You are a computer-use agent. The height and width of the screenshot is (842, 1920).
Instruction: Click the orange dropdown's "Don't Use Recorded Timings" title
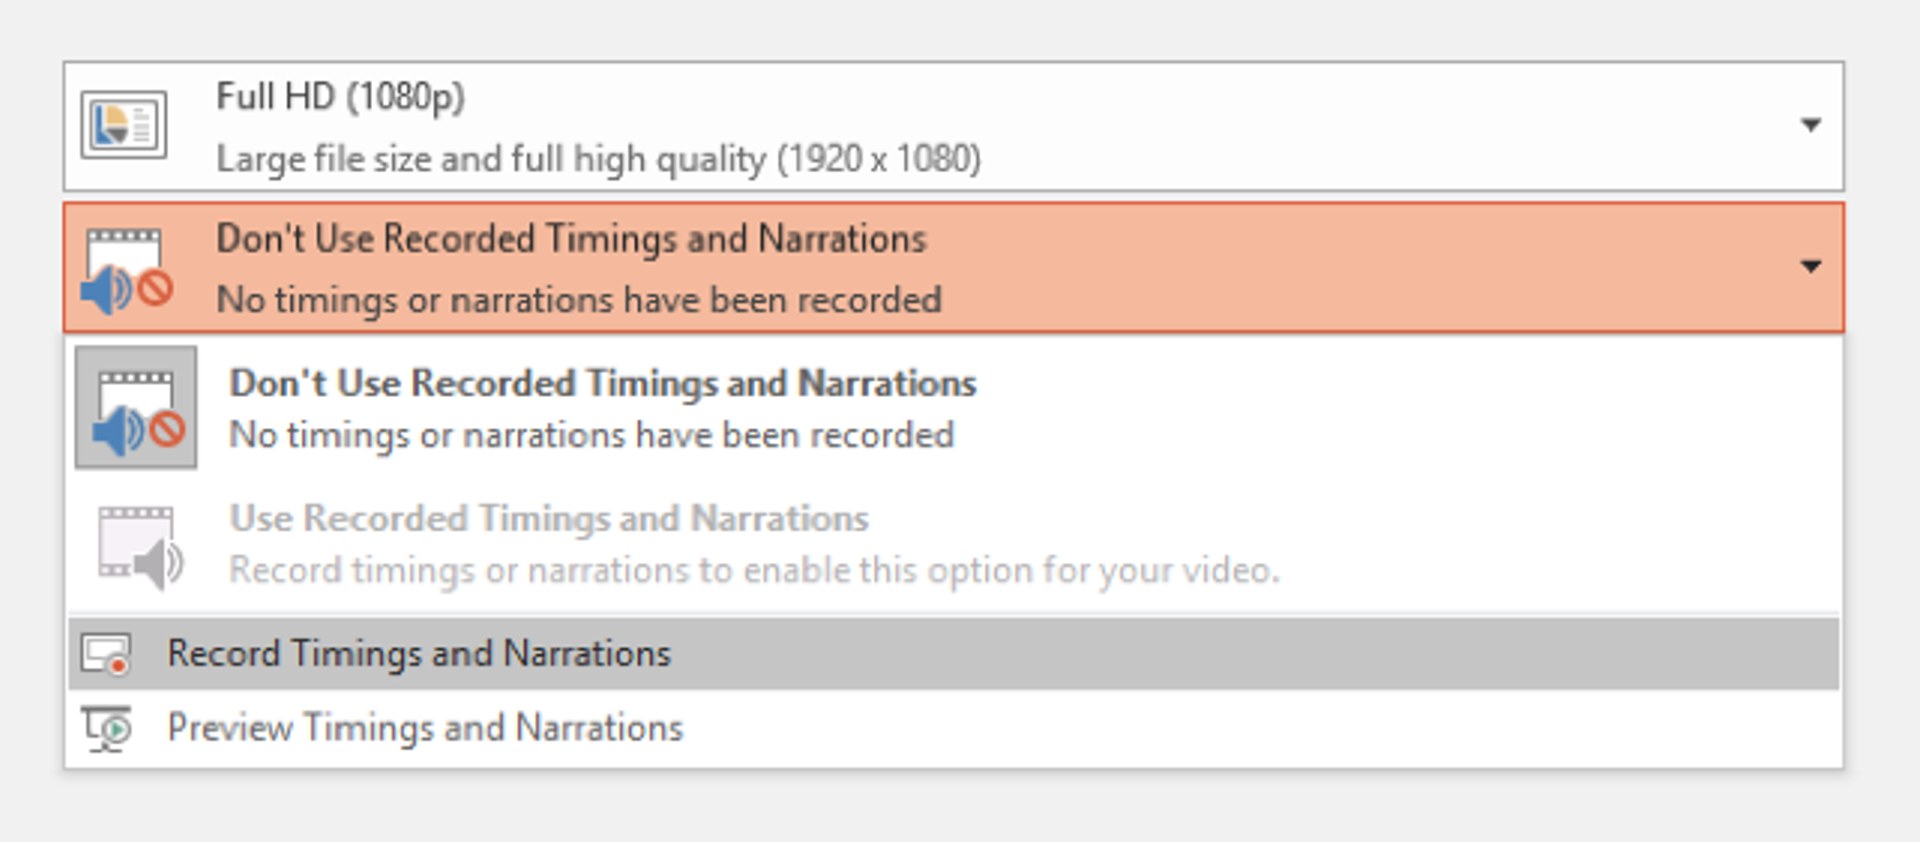pyautogui.click(x=571, y=239)
